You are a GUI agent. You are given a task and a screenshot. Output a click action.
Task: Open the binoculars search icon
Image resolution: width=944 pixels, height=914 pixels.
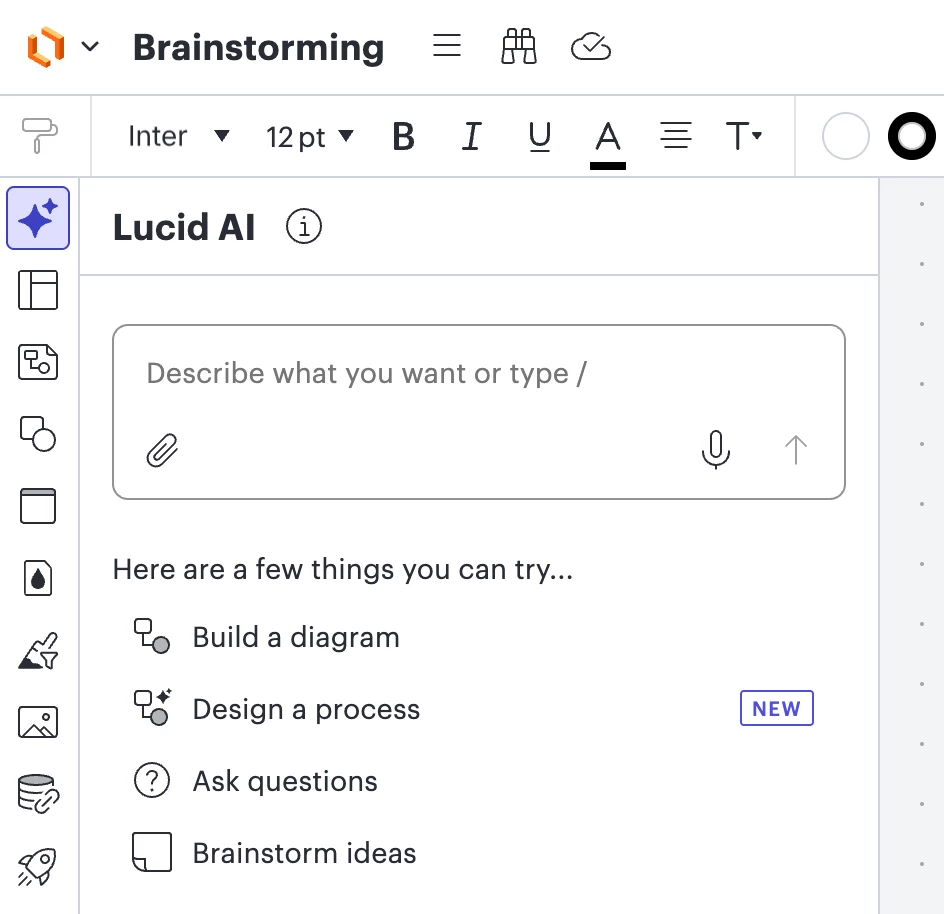coord(518,46)
